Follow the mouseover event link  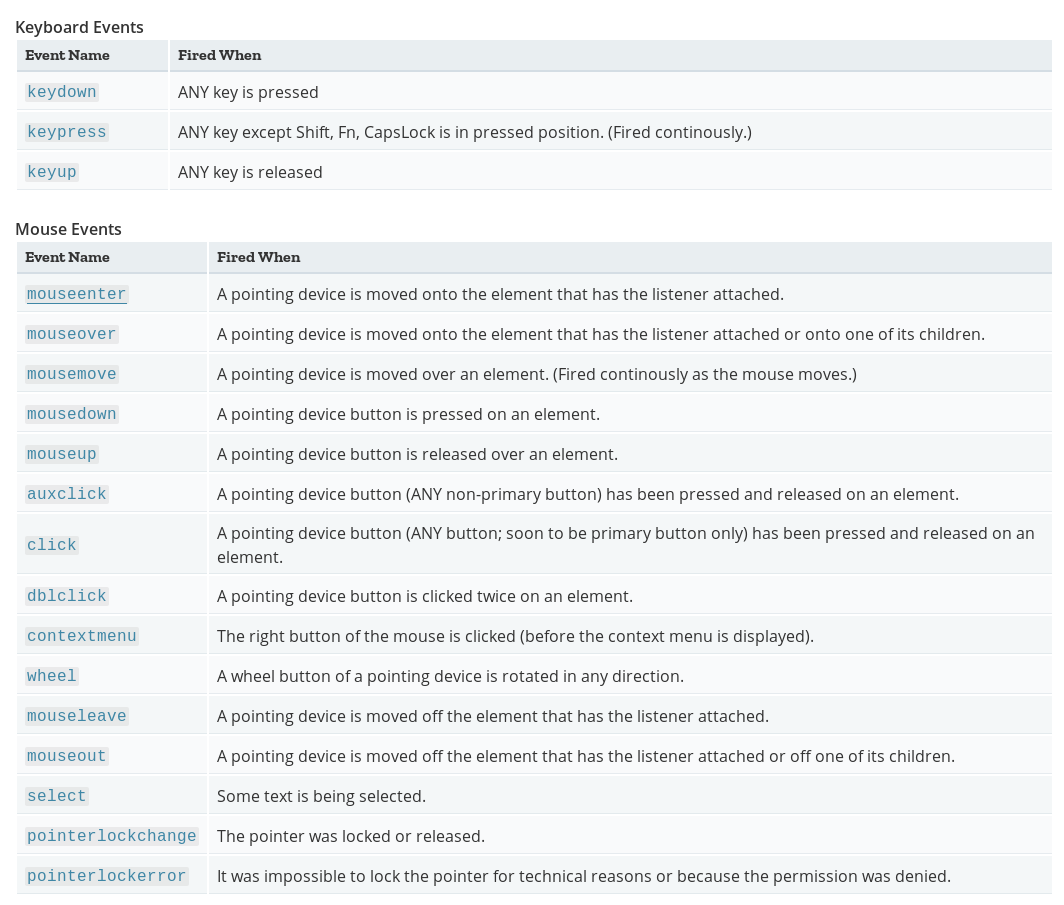(x=71, y=334)
